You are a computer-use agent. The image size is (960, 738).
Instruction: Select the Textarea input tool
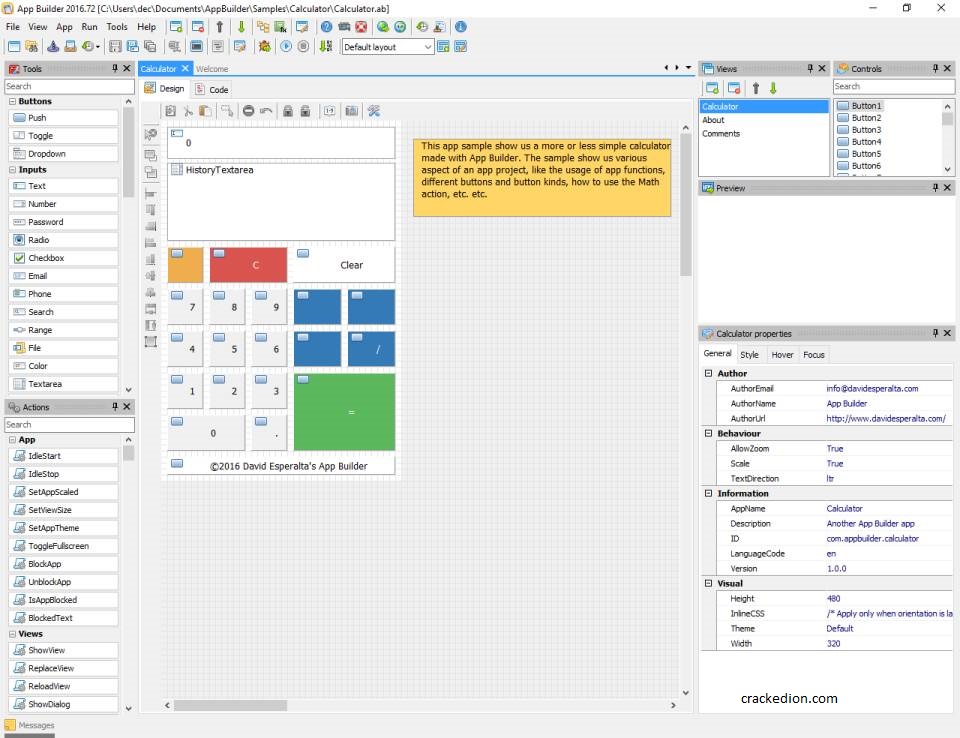[64, 384]
